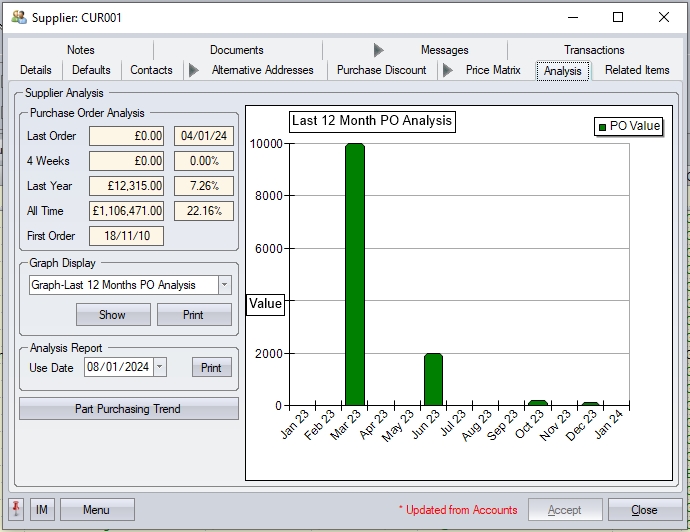Click the supplier window title bar icon
The image size is (690, 532).
tap(18, 17)
